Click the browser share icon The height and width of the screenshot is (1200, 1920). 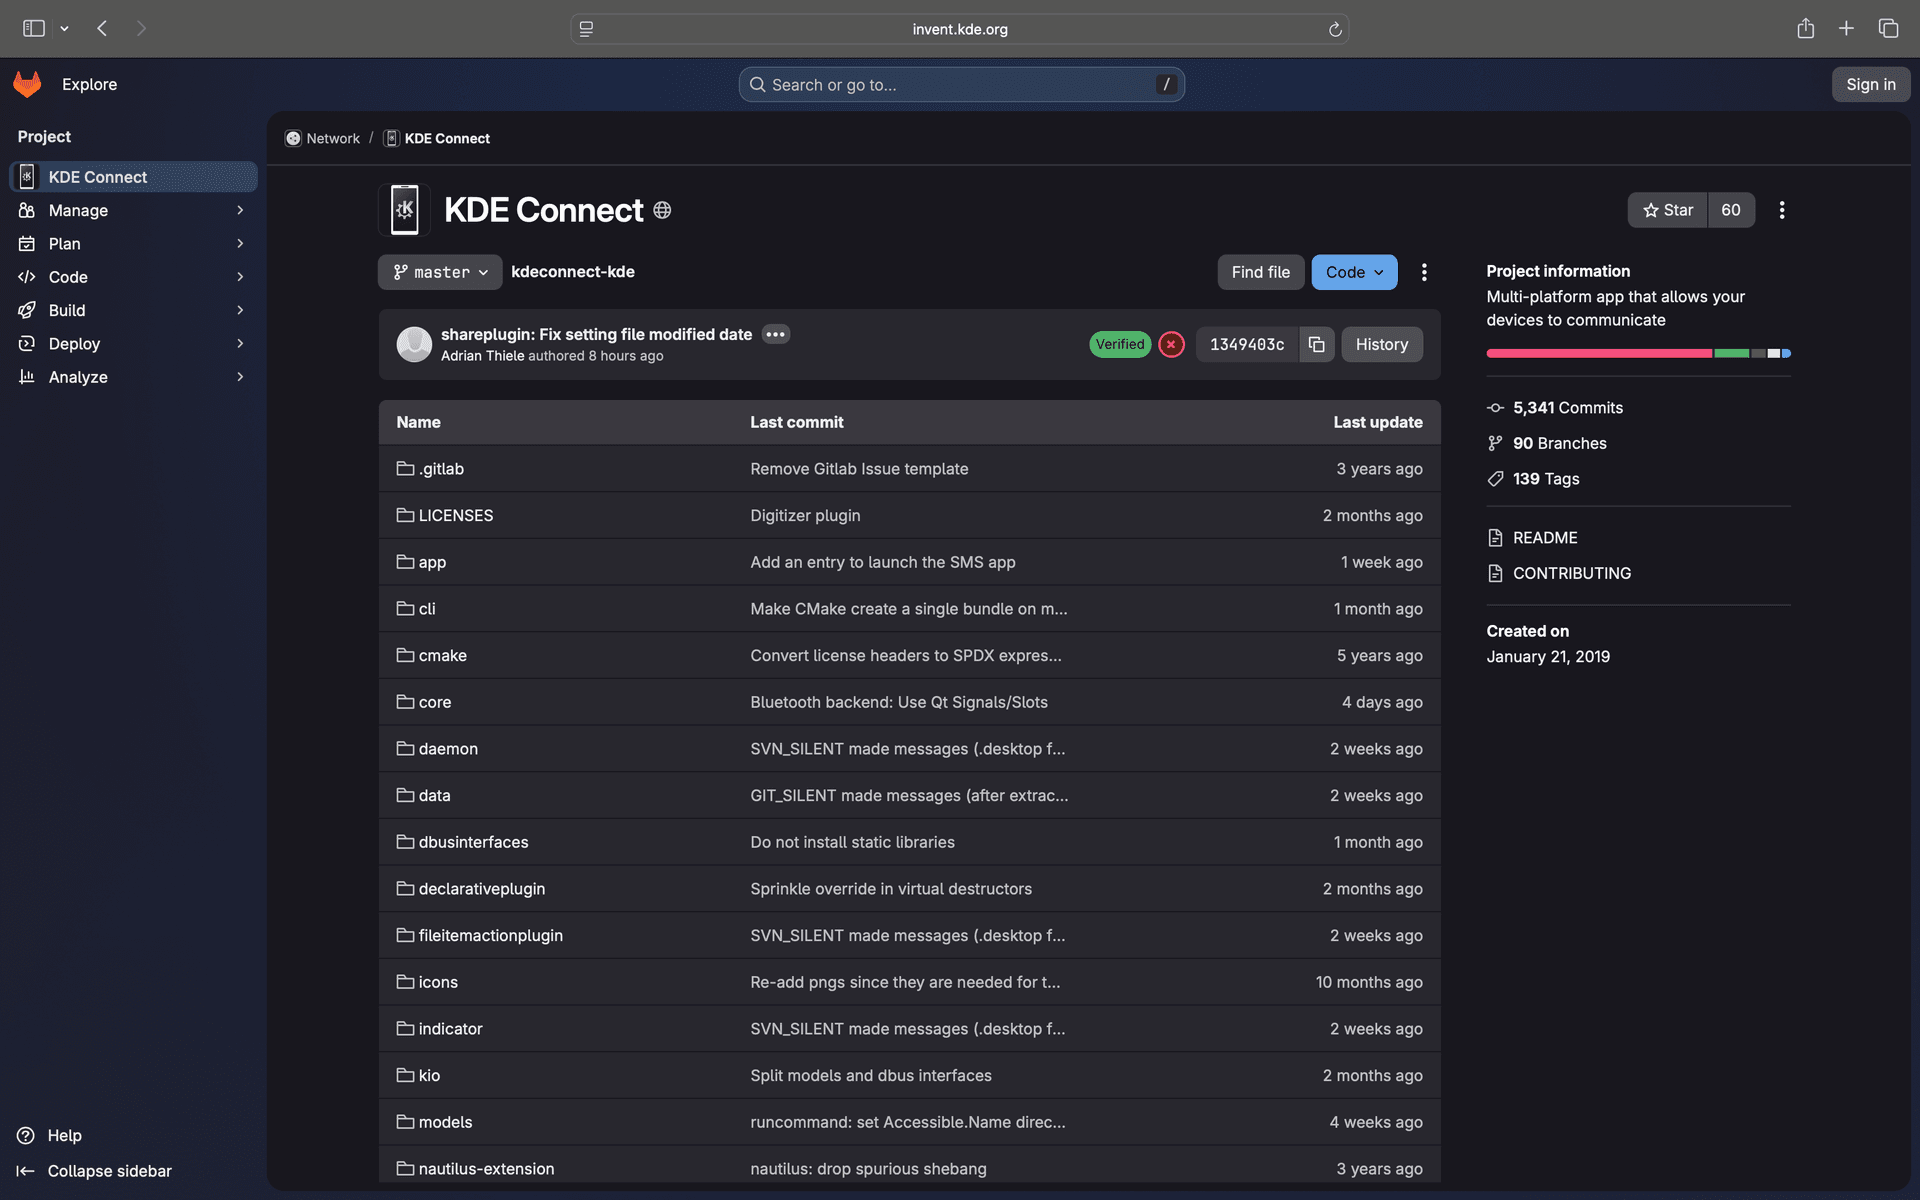(x=1805, y=28)
